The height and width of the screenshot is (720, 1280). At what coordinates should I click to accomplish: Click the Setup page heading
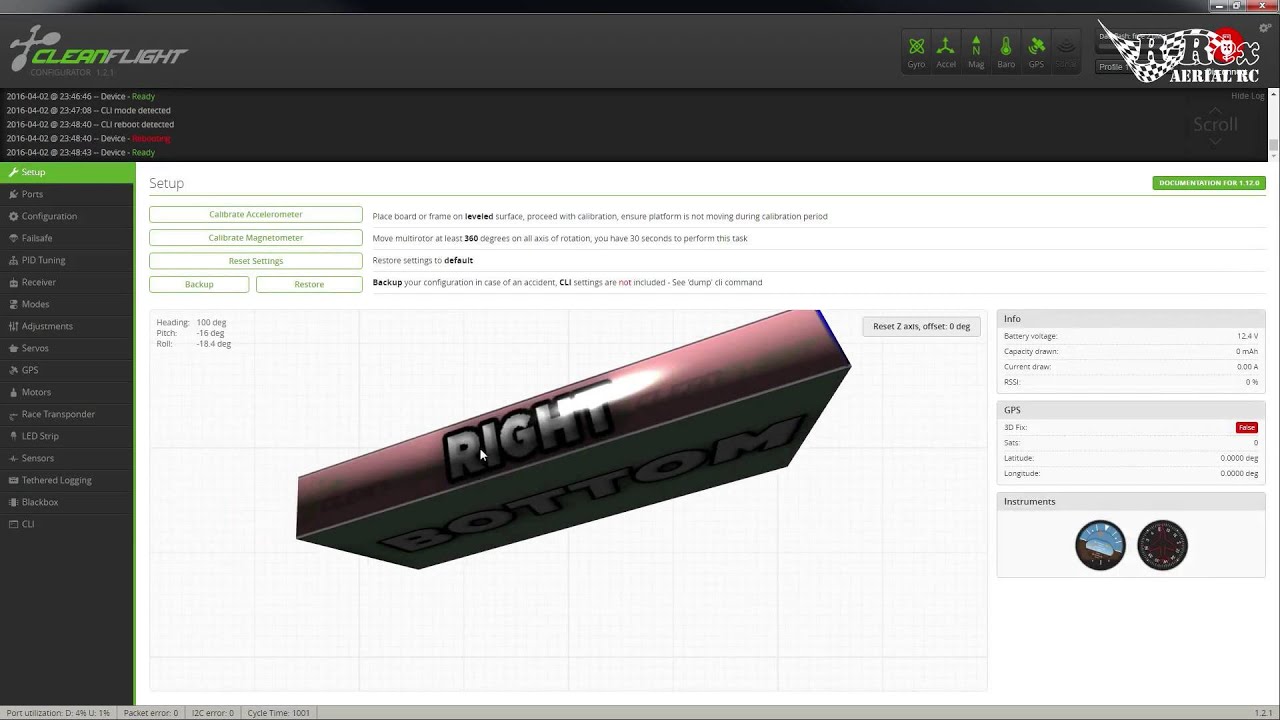[x=166, y=183]
